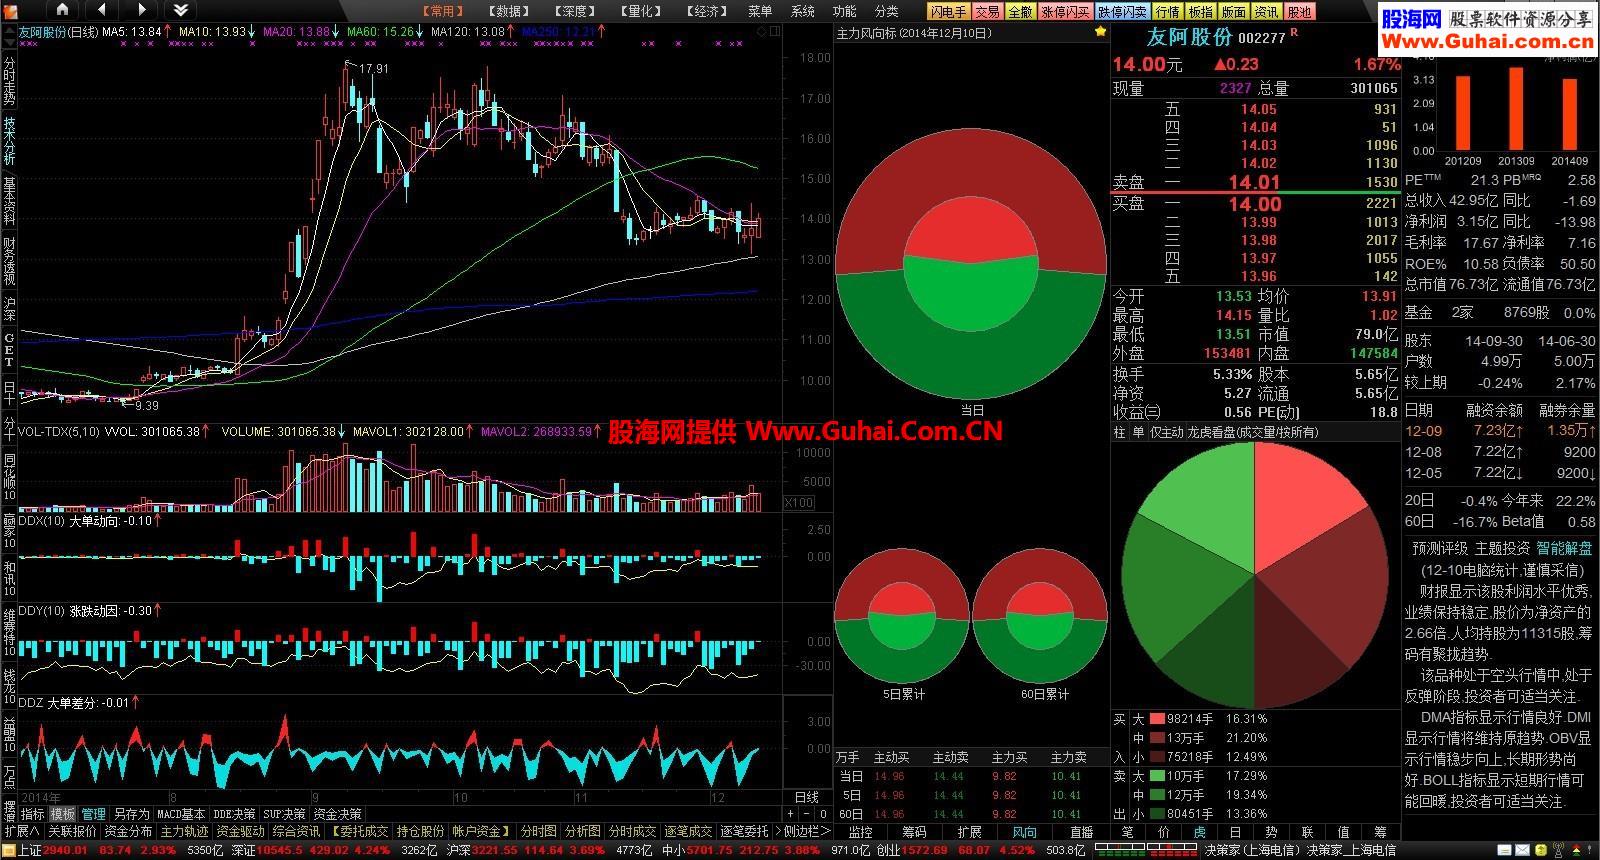Click the 跌停闪卖 button
The height and width of the screenshot is (860, 1600).
tap(1122, 11)
